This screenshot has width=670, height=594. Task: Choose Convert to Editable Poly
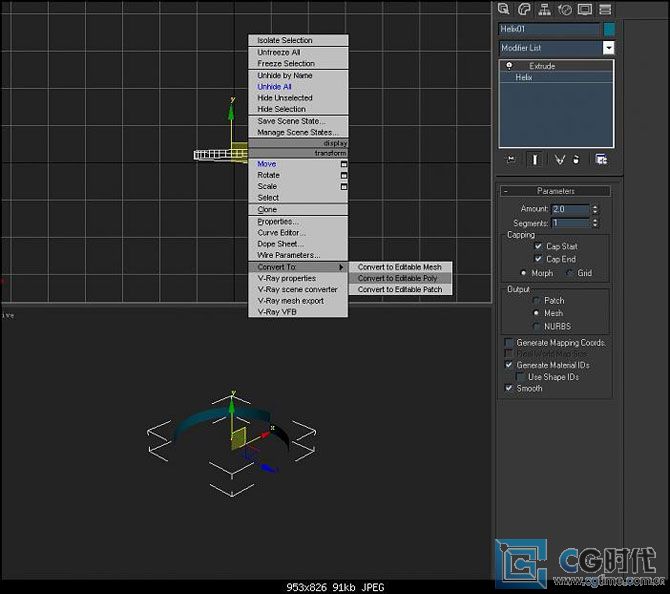coord(400,278)
